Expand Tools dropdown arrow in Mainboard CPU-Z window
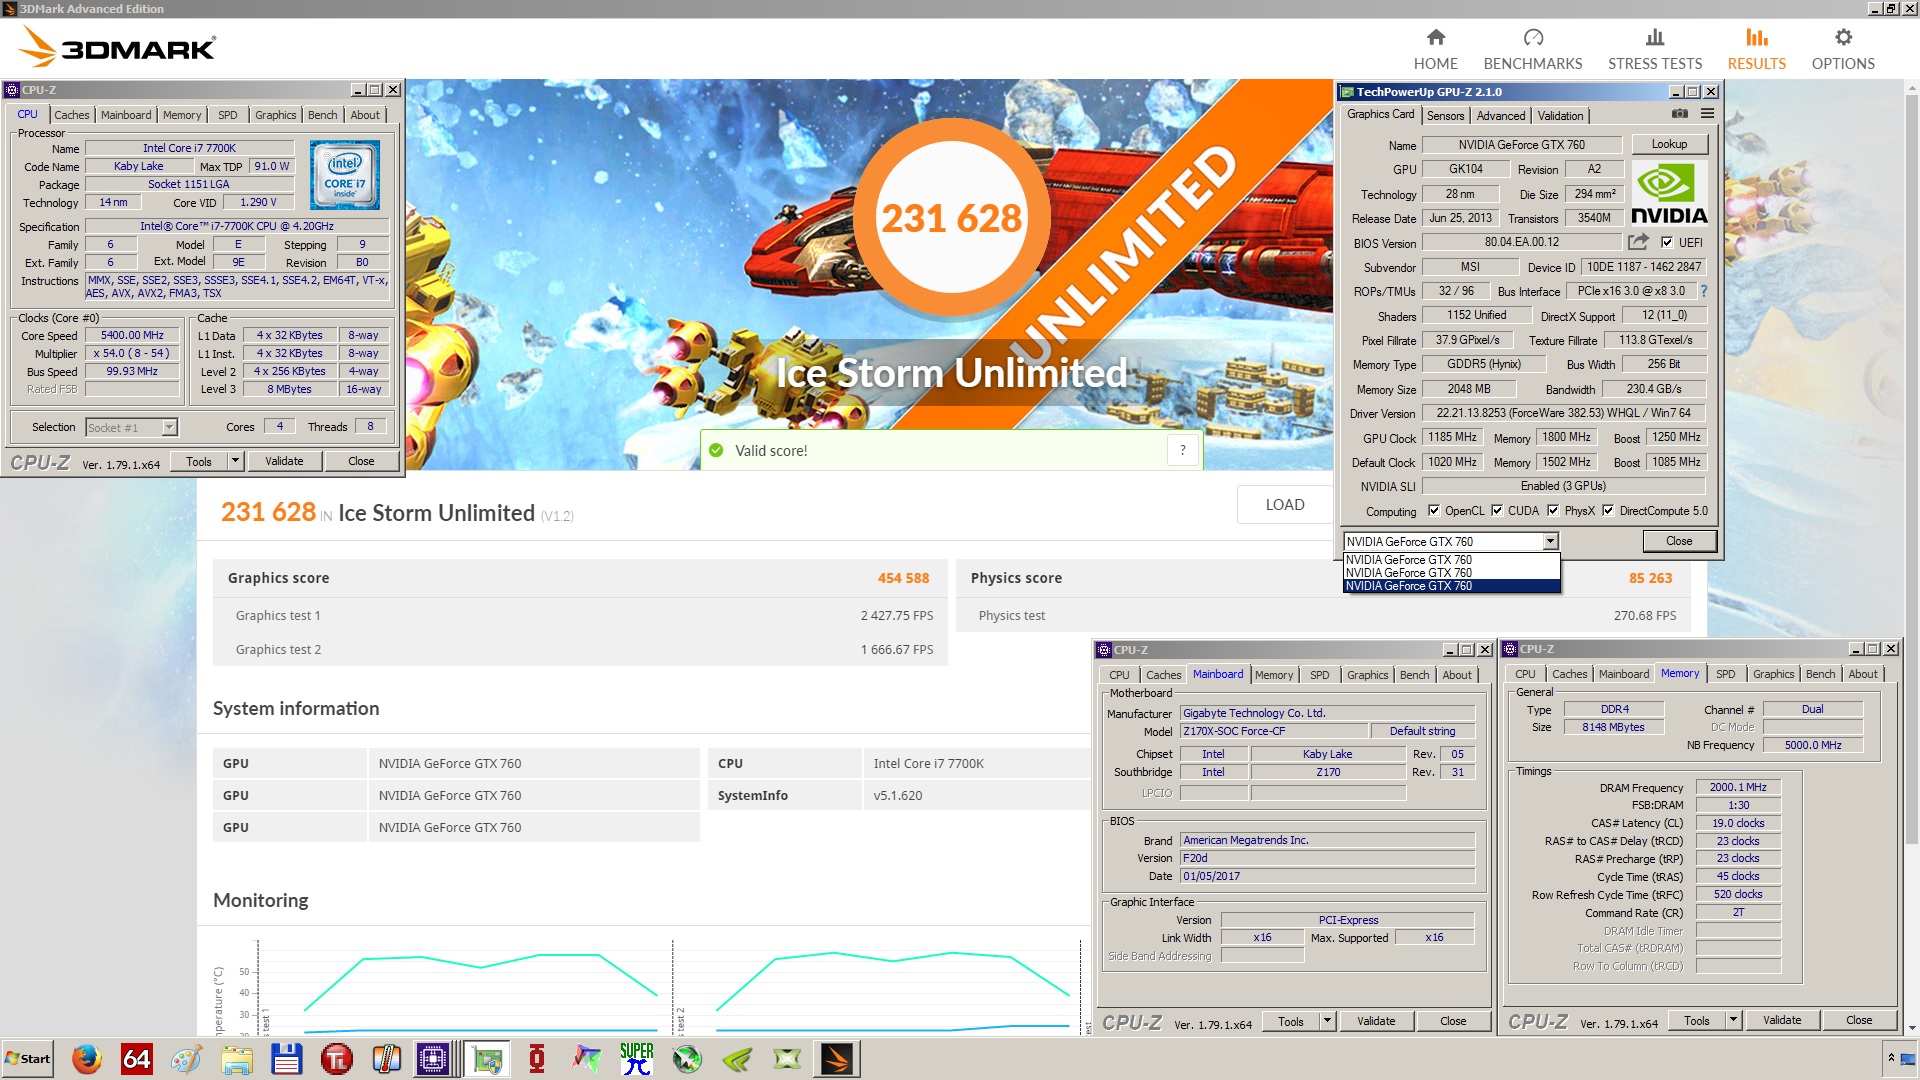The width and height of the screenshot is (1920, 1080). [1327, 1021]
